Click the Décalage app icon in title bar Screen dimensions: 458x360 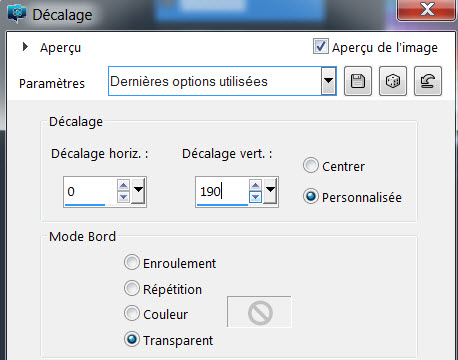[17, 13]
